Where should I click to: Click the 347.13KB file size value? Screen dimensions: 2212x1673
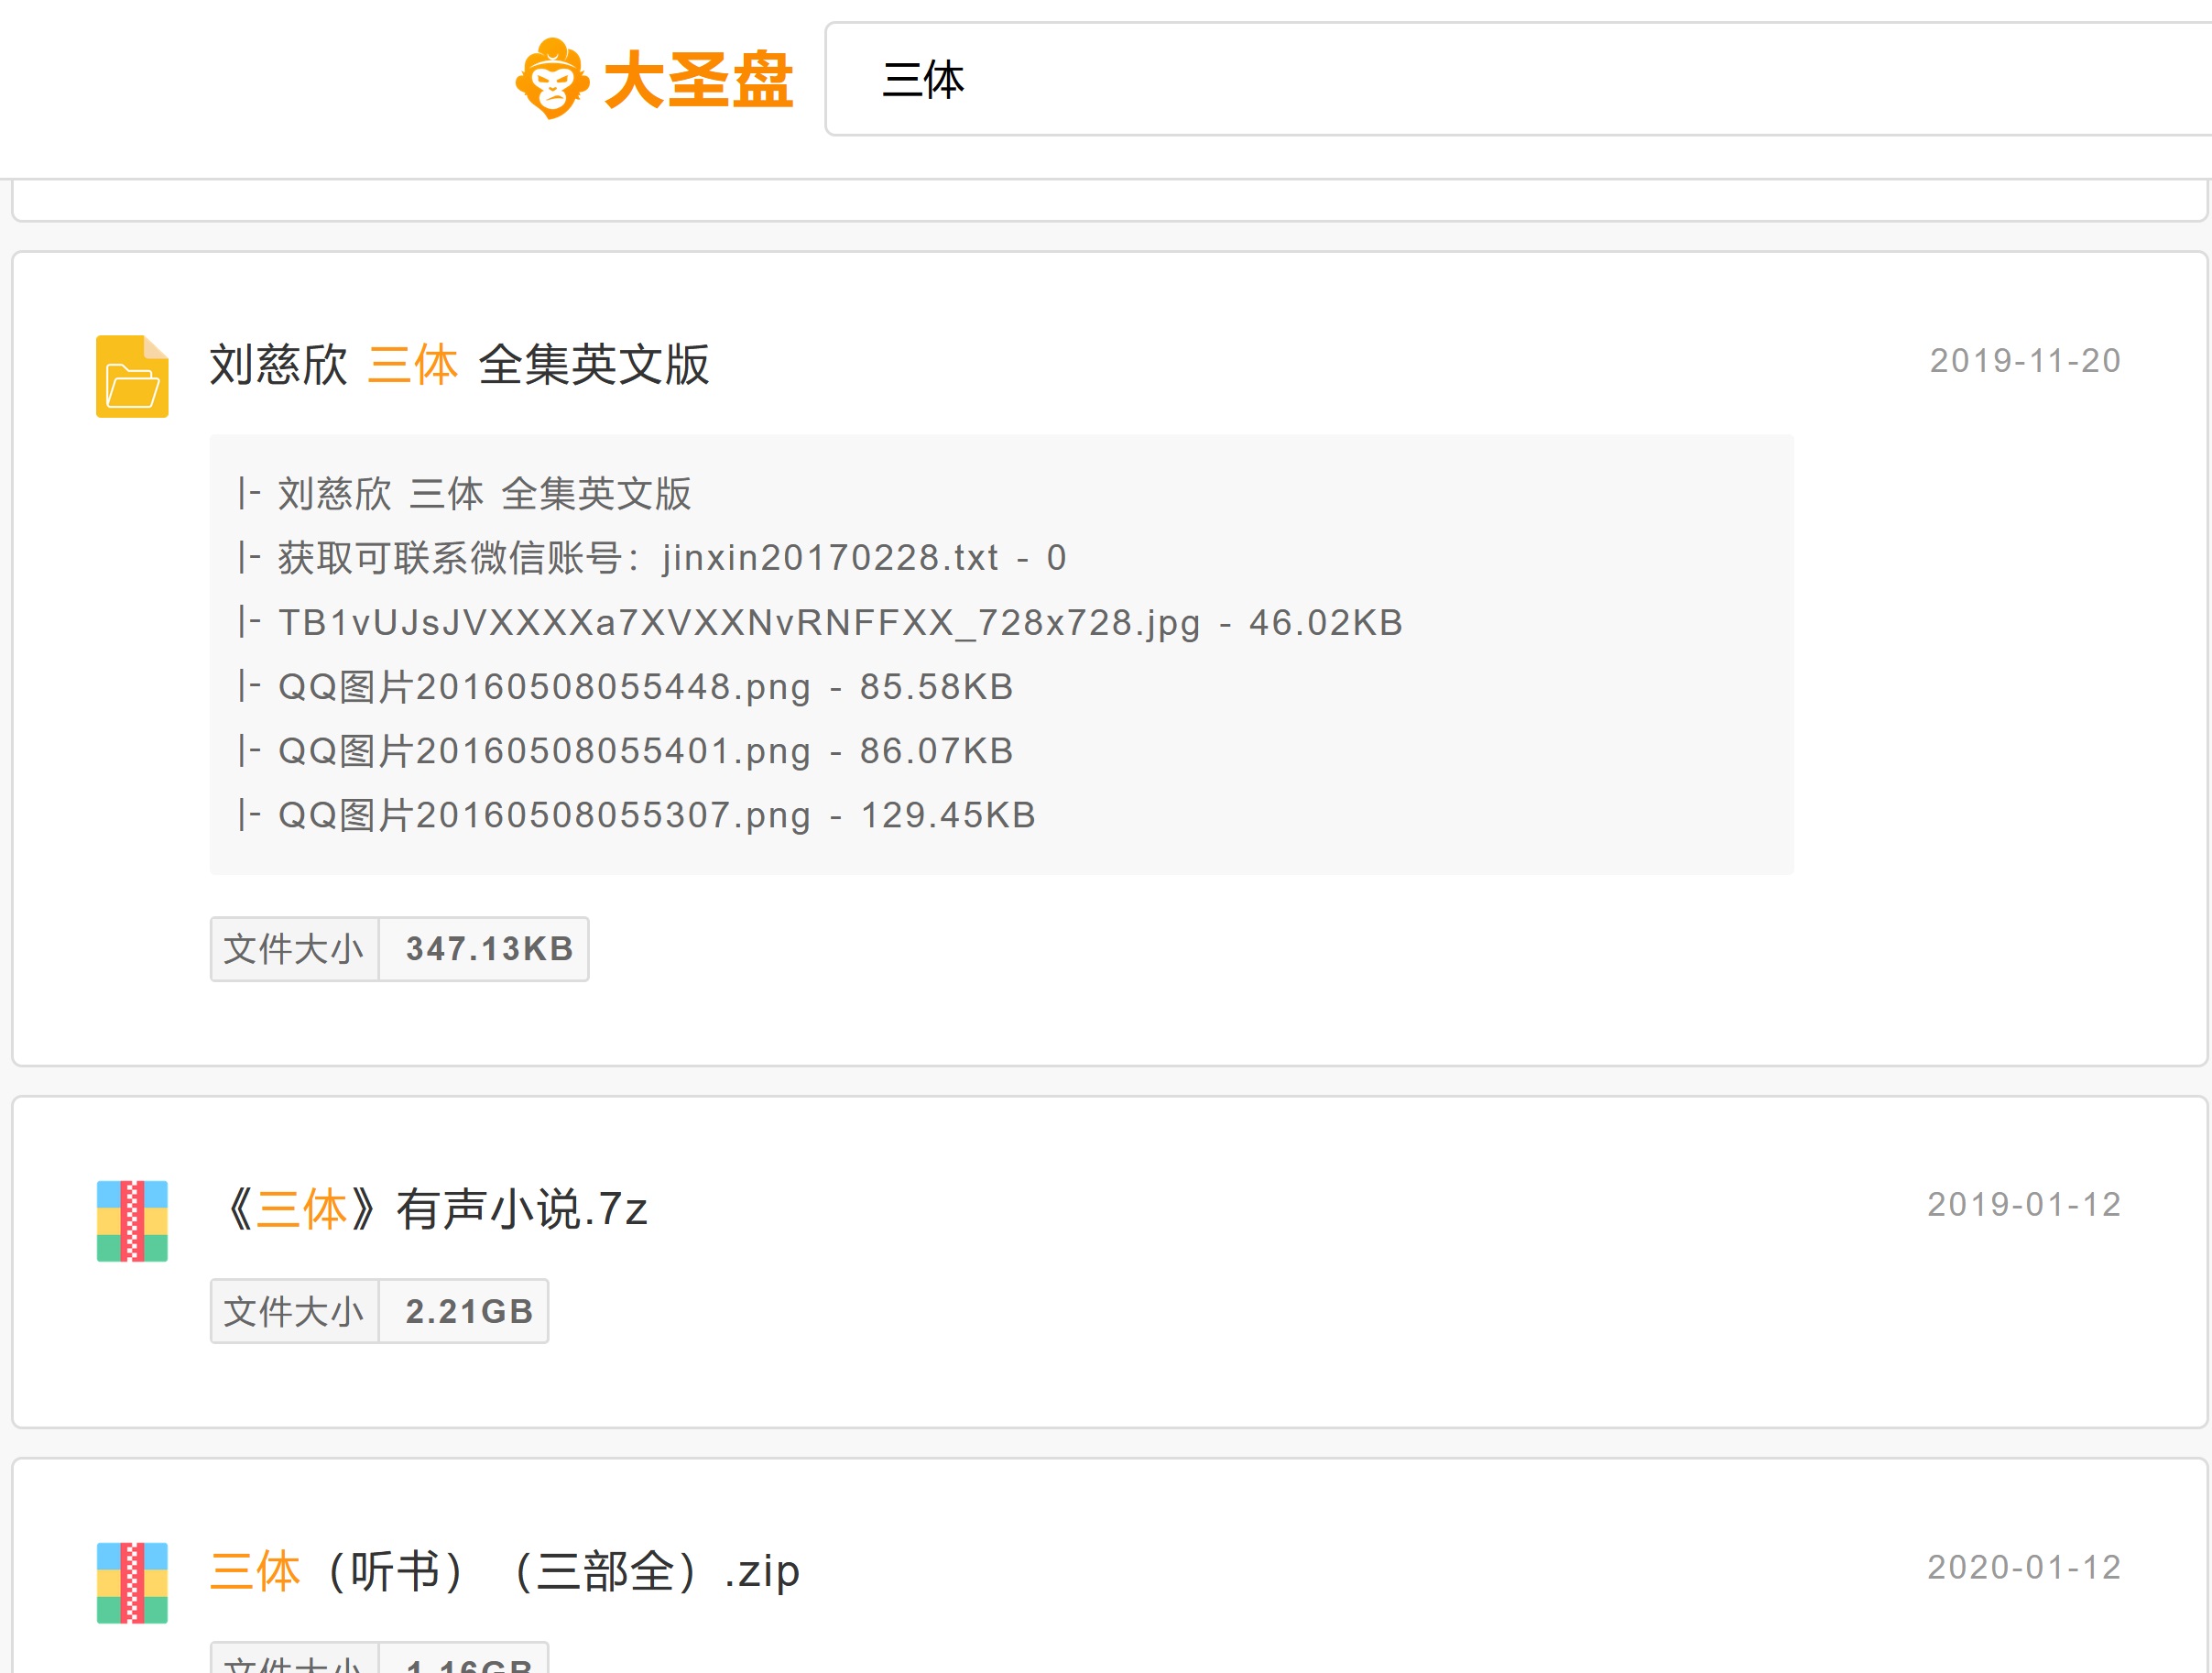coord(489,949)
